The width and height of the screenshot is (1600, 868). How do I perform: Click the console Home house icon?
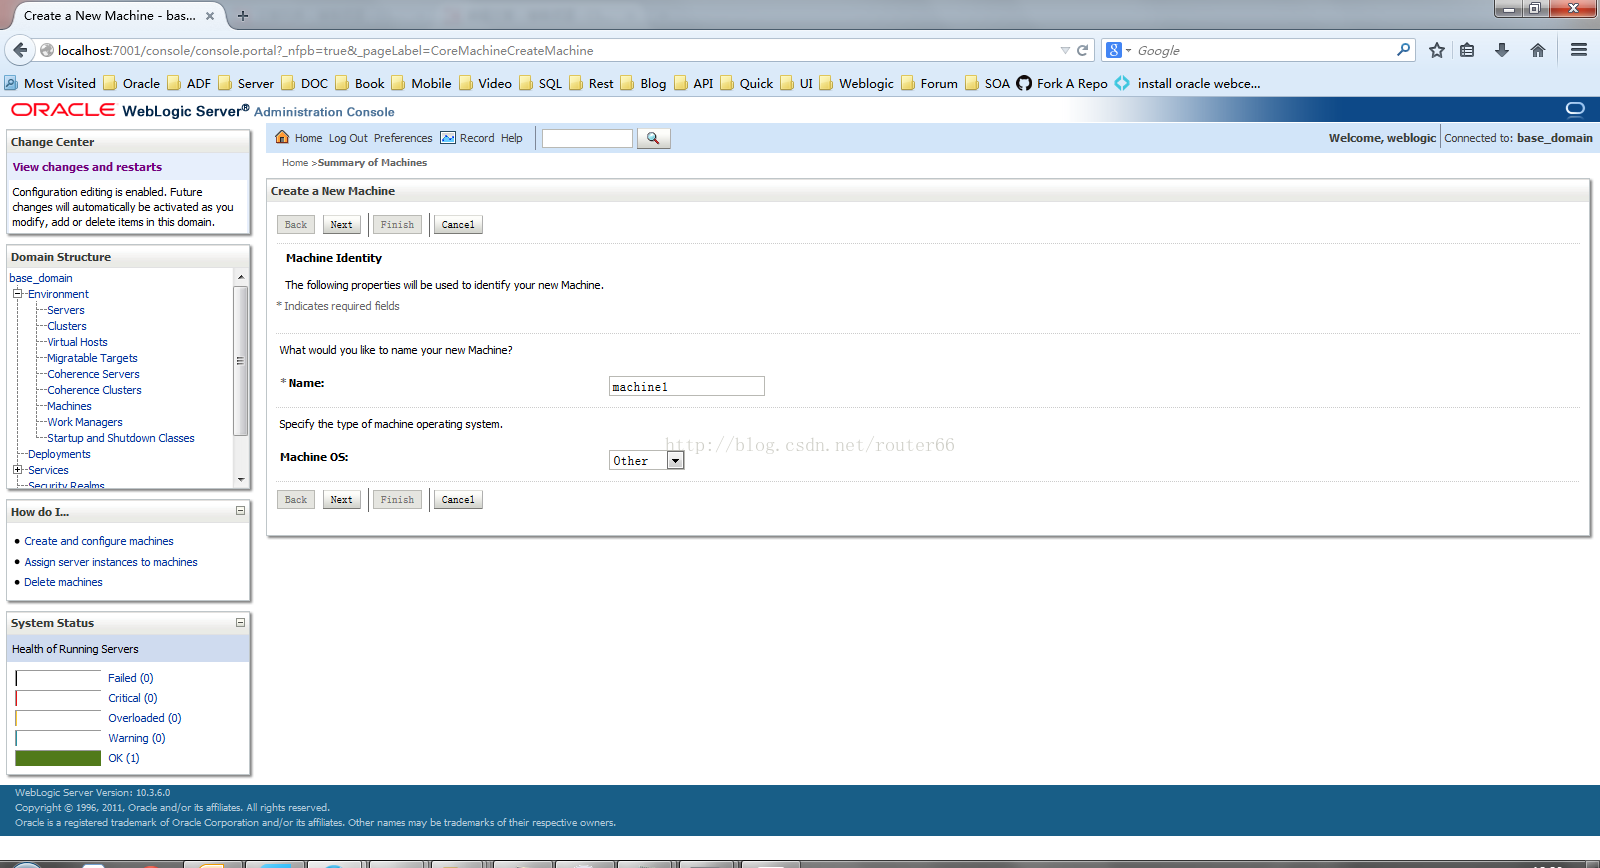282,137
